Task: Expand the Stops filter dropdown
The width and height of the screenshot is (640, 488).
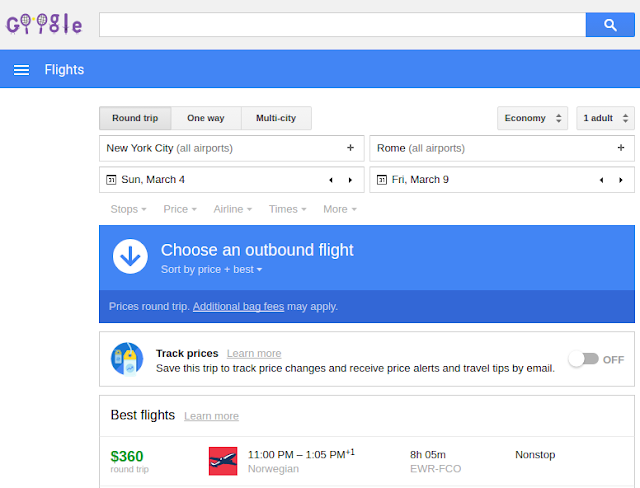Action: click(x=128, y=209)
